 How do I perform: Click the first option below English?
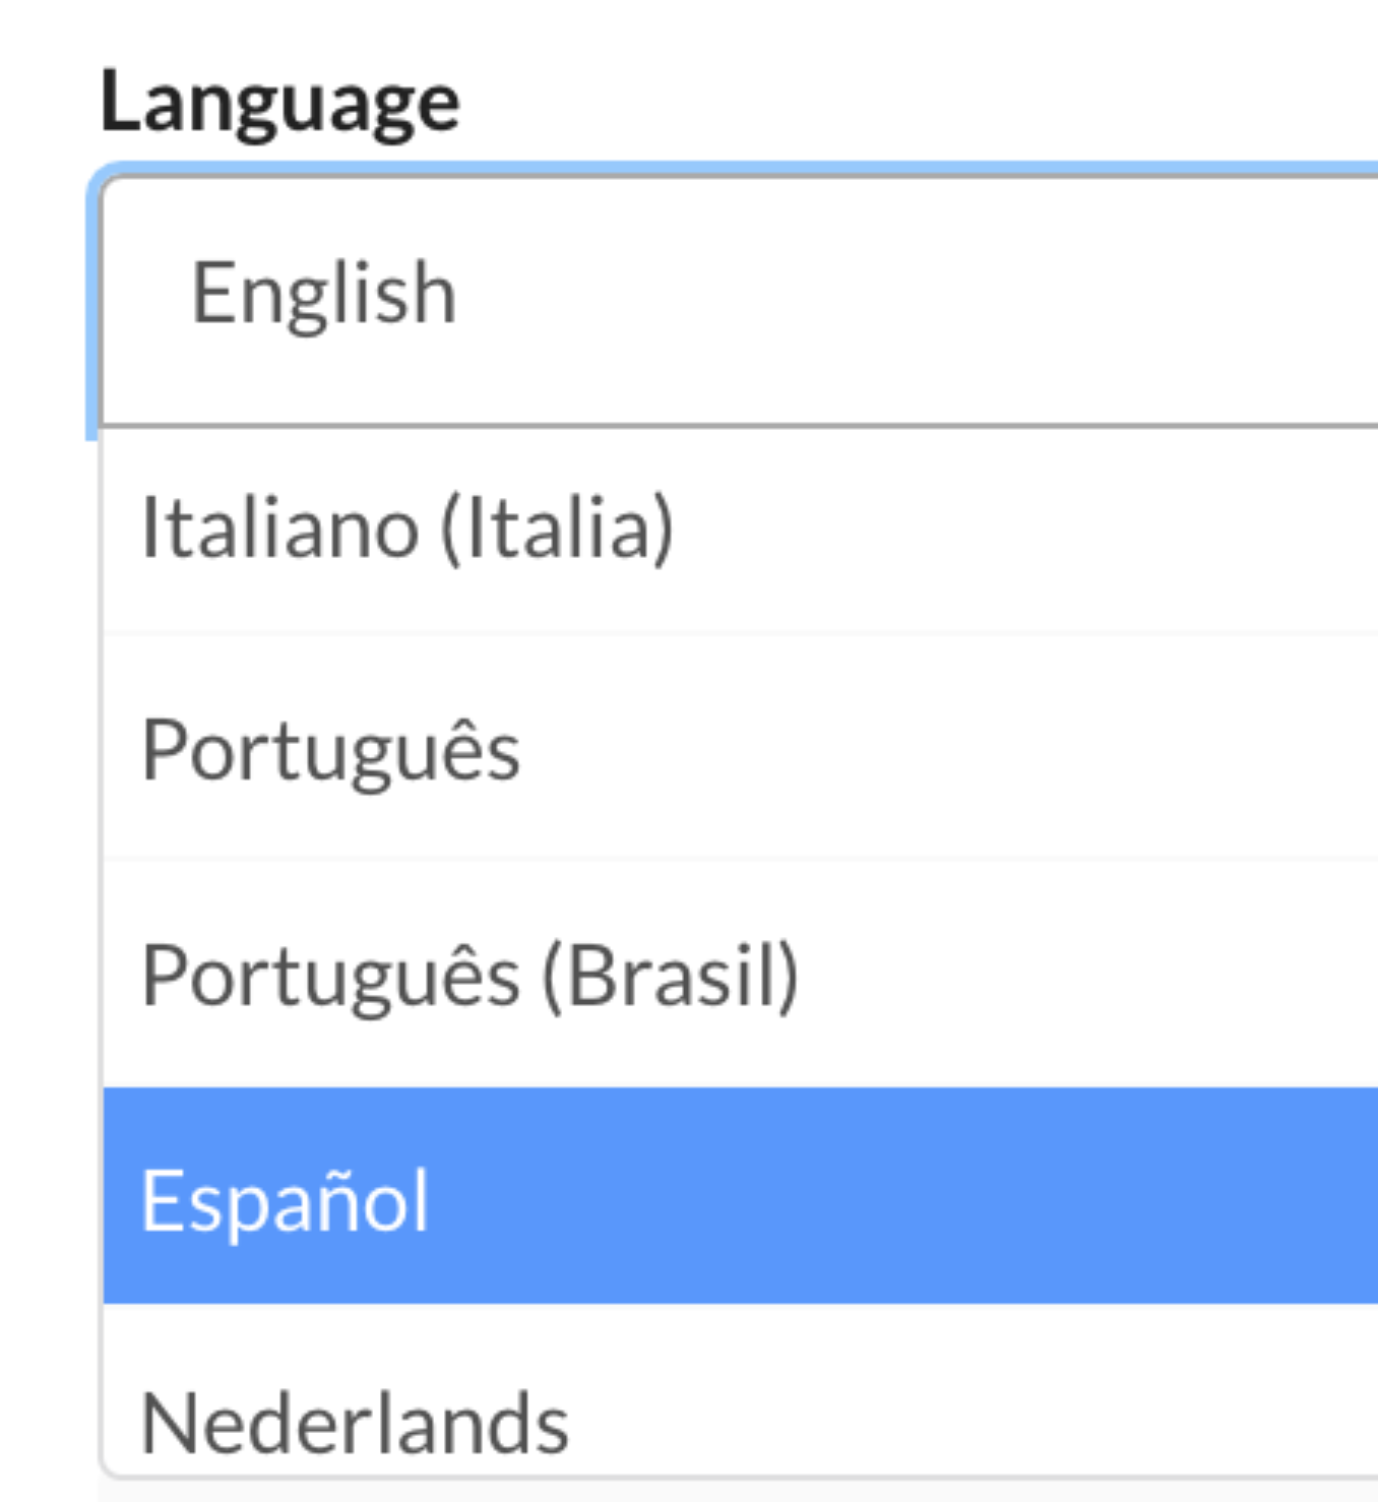[x=408, y=528]
